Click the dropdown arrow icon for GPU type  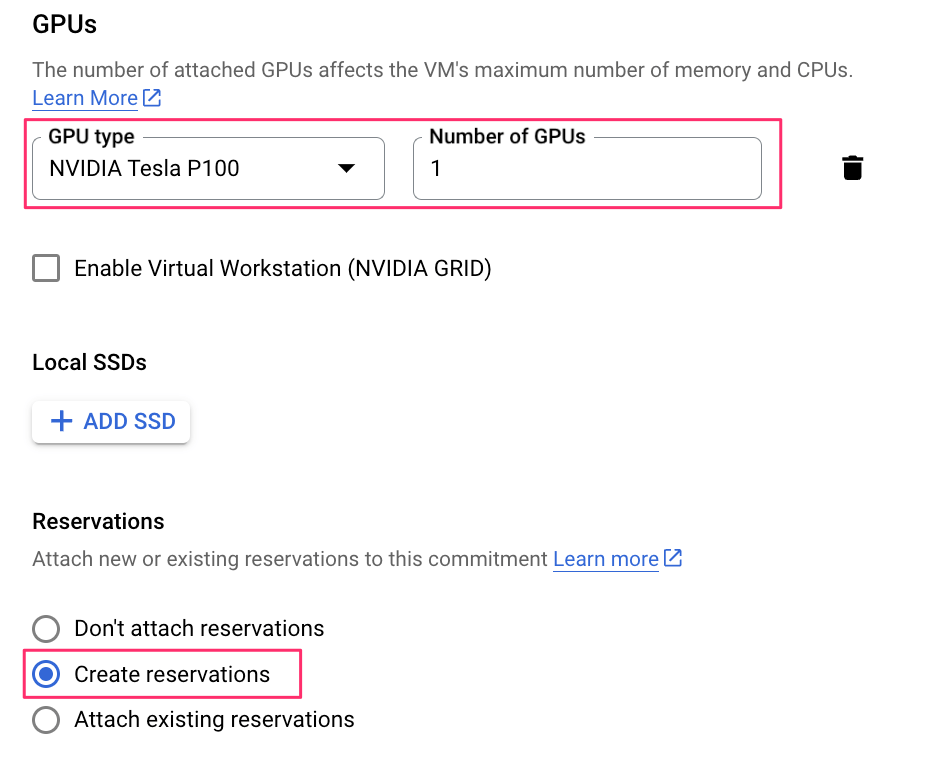pyautogui.click(x=346, y=168)
